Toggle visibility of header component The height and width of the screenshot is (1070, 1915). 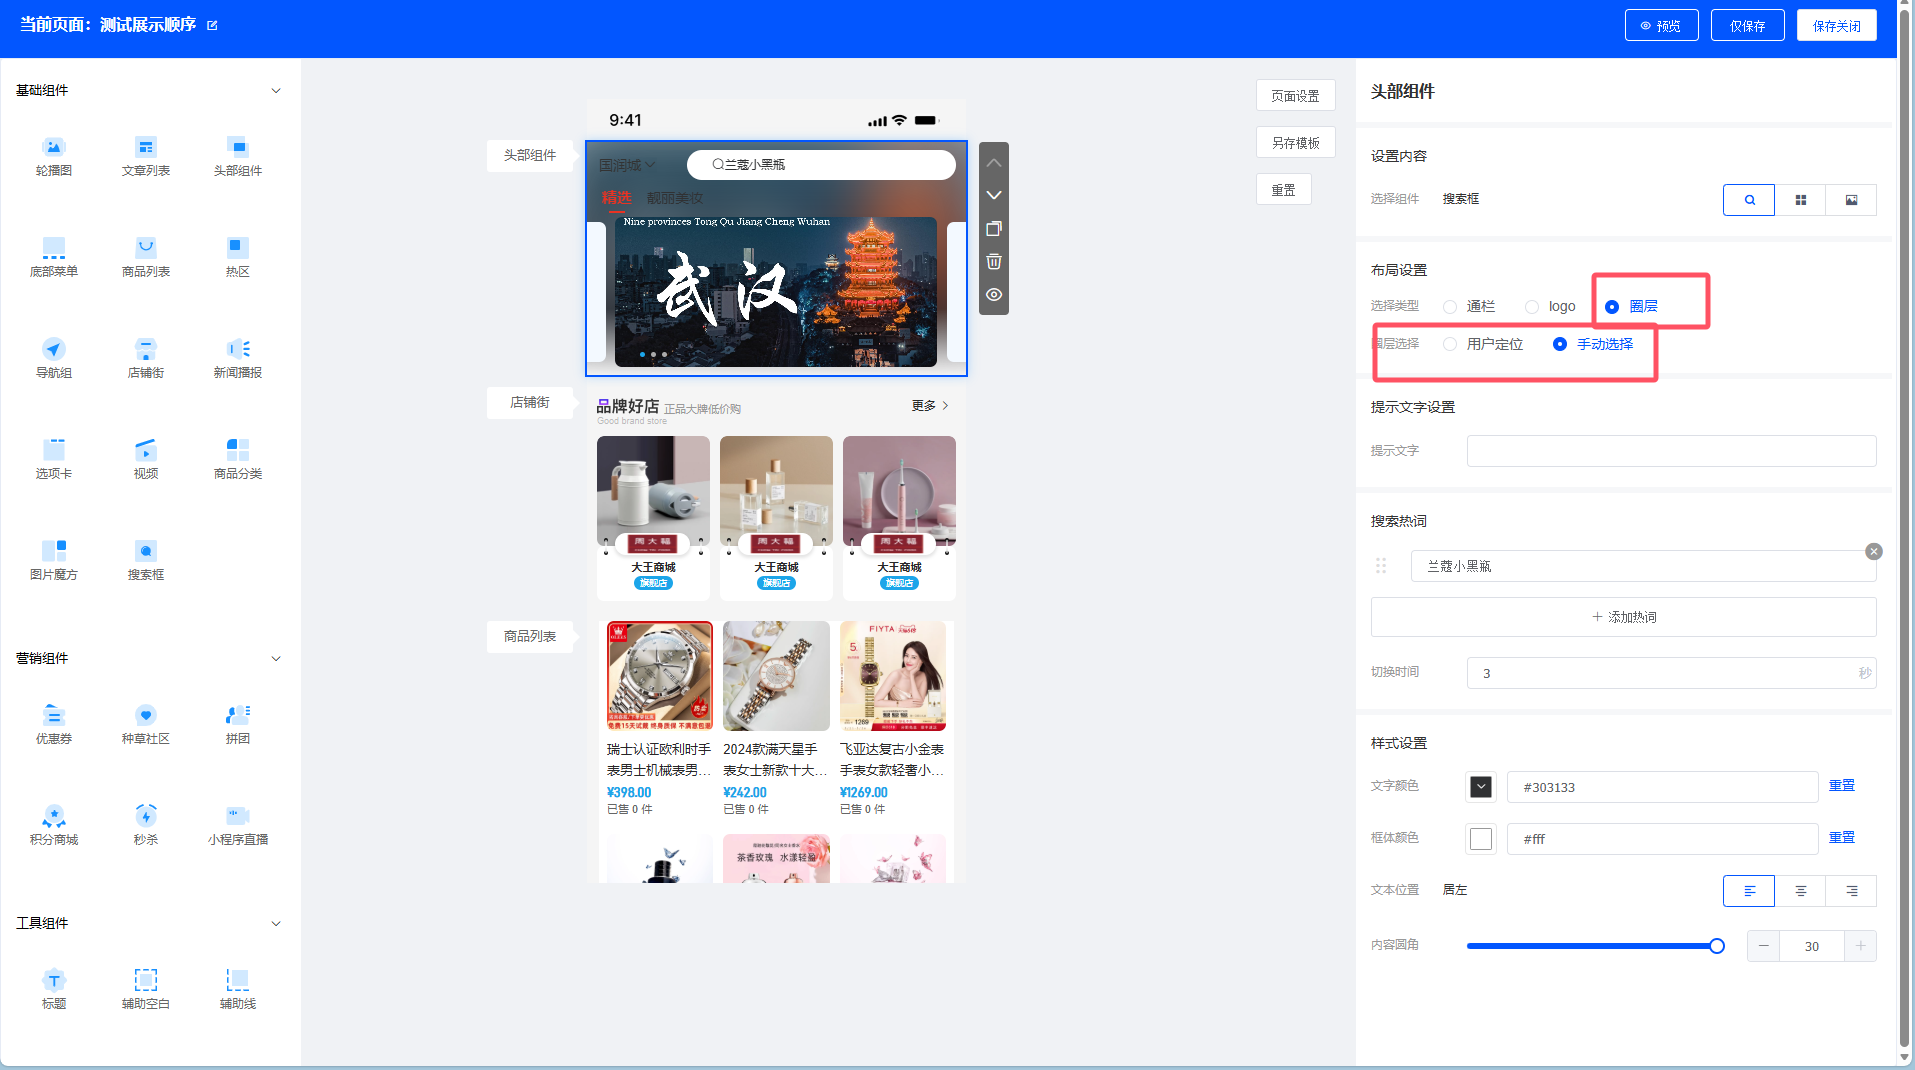(x=993, y=295)
